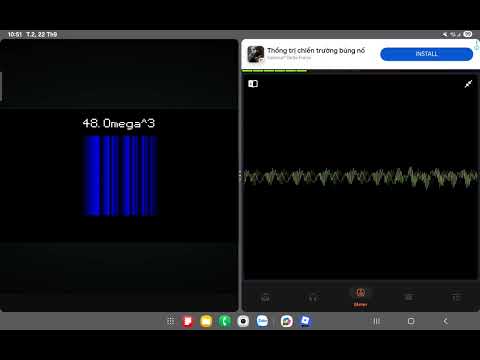Open the first bottom navigation tab

pos(265,297)
